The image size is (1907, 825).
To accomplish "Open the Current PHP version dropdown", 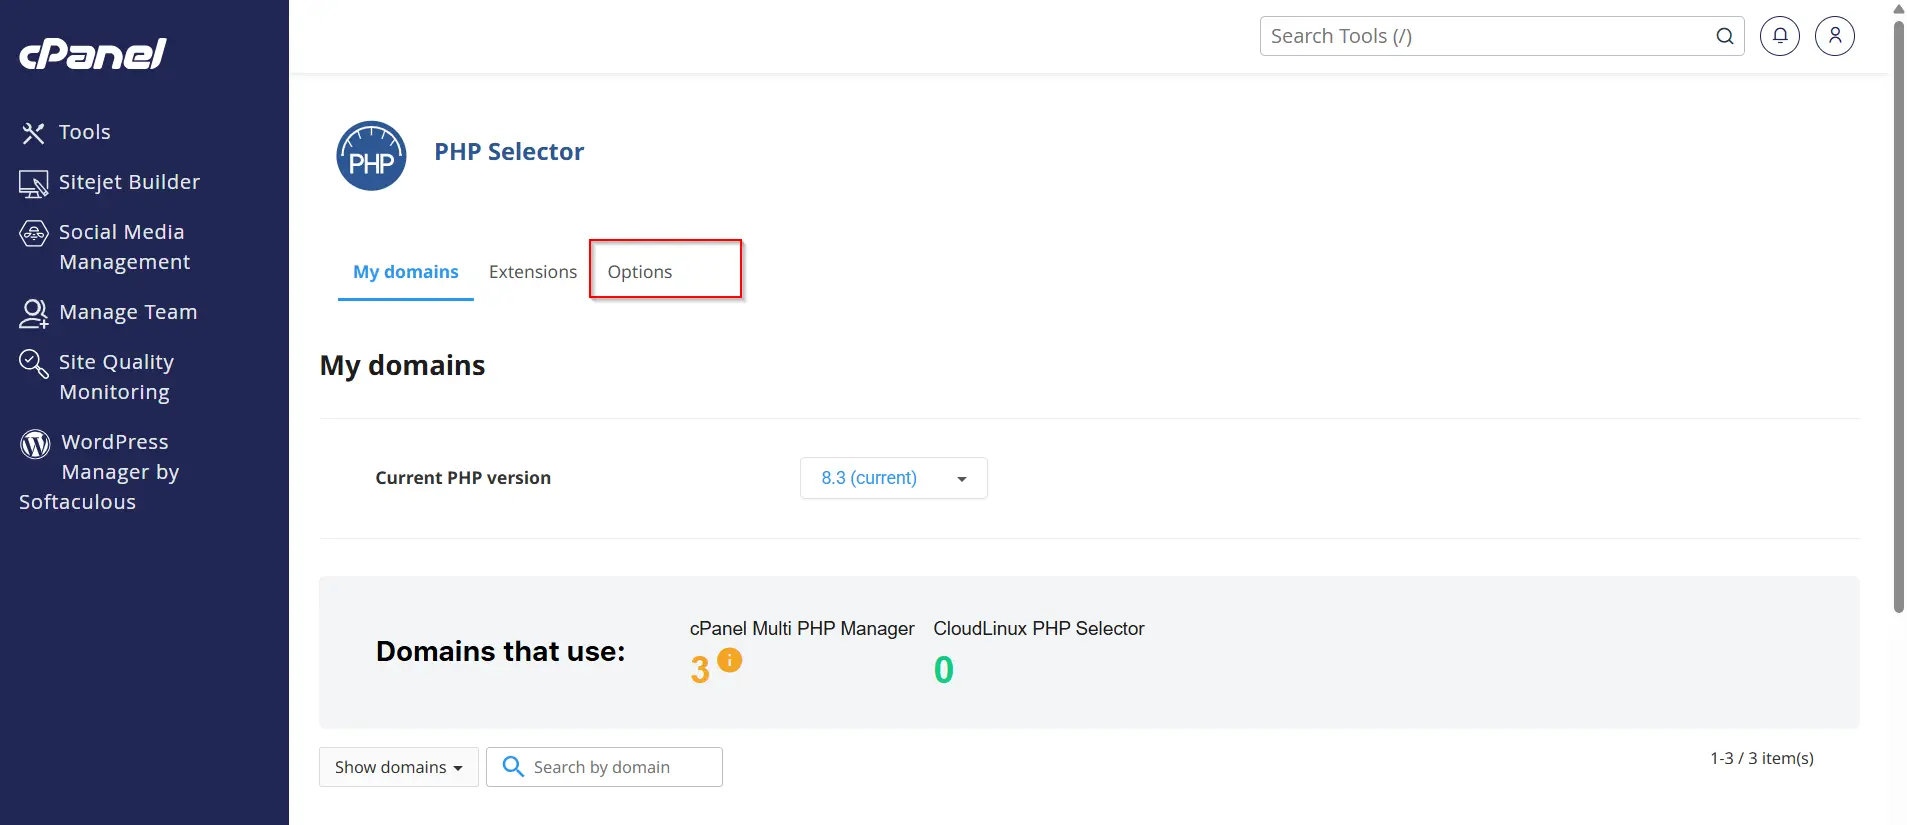I will (x=894, y=478).
